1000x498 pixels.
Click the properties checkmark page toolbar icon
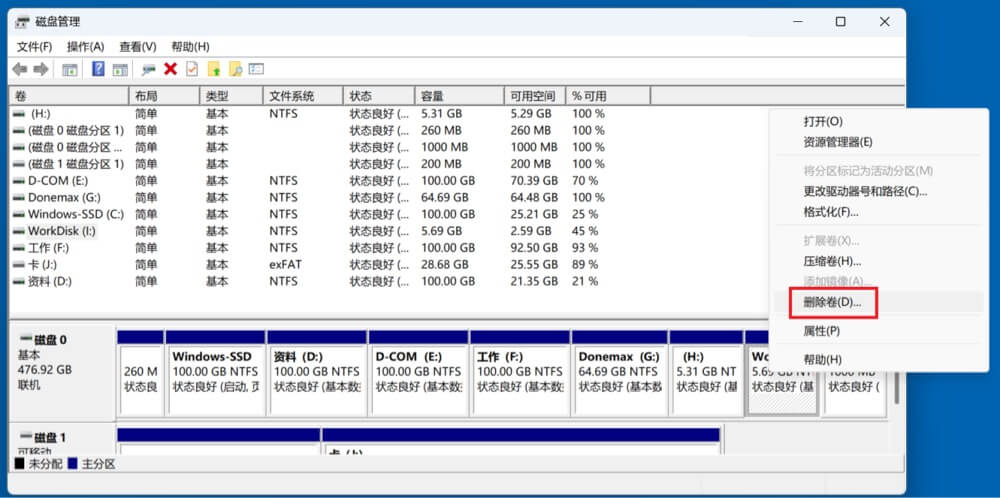tap(192, 69)
